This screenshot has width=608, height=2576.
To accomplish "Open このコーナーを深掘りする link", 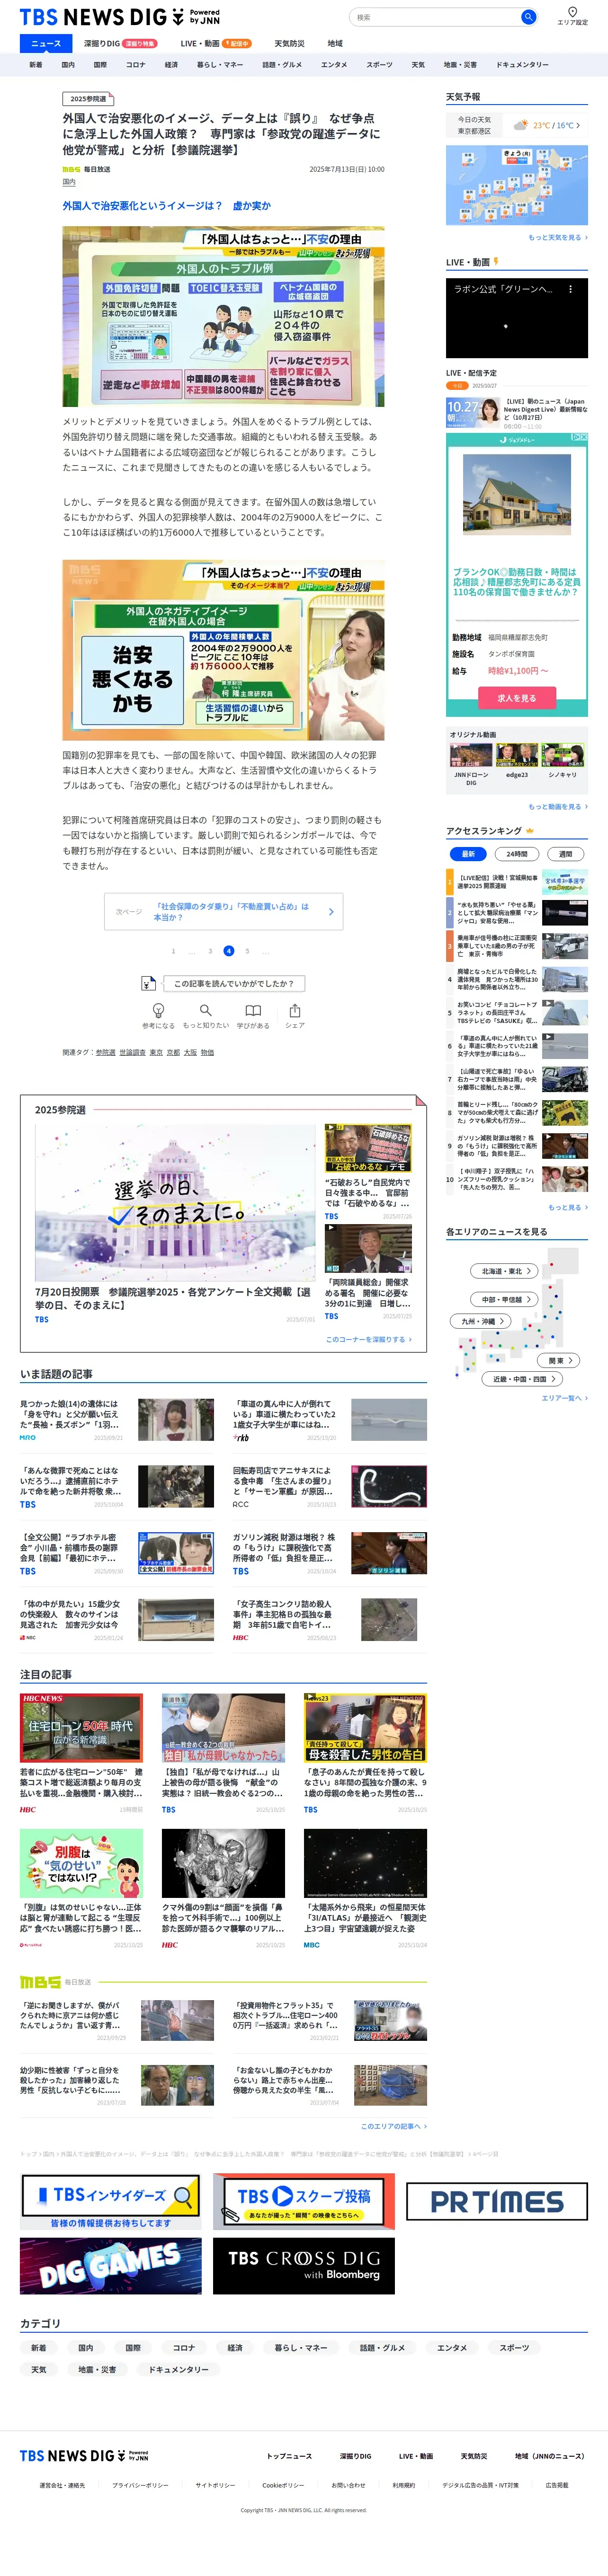I will pos(368,1339).
